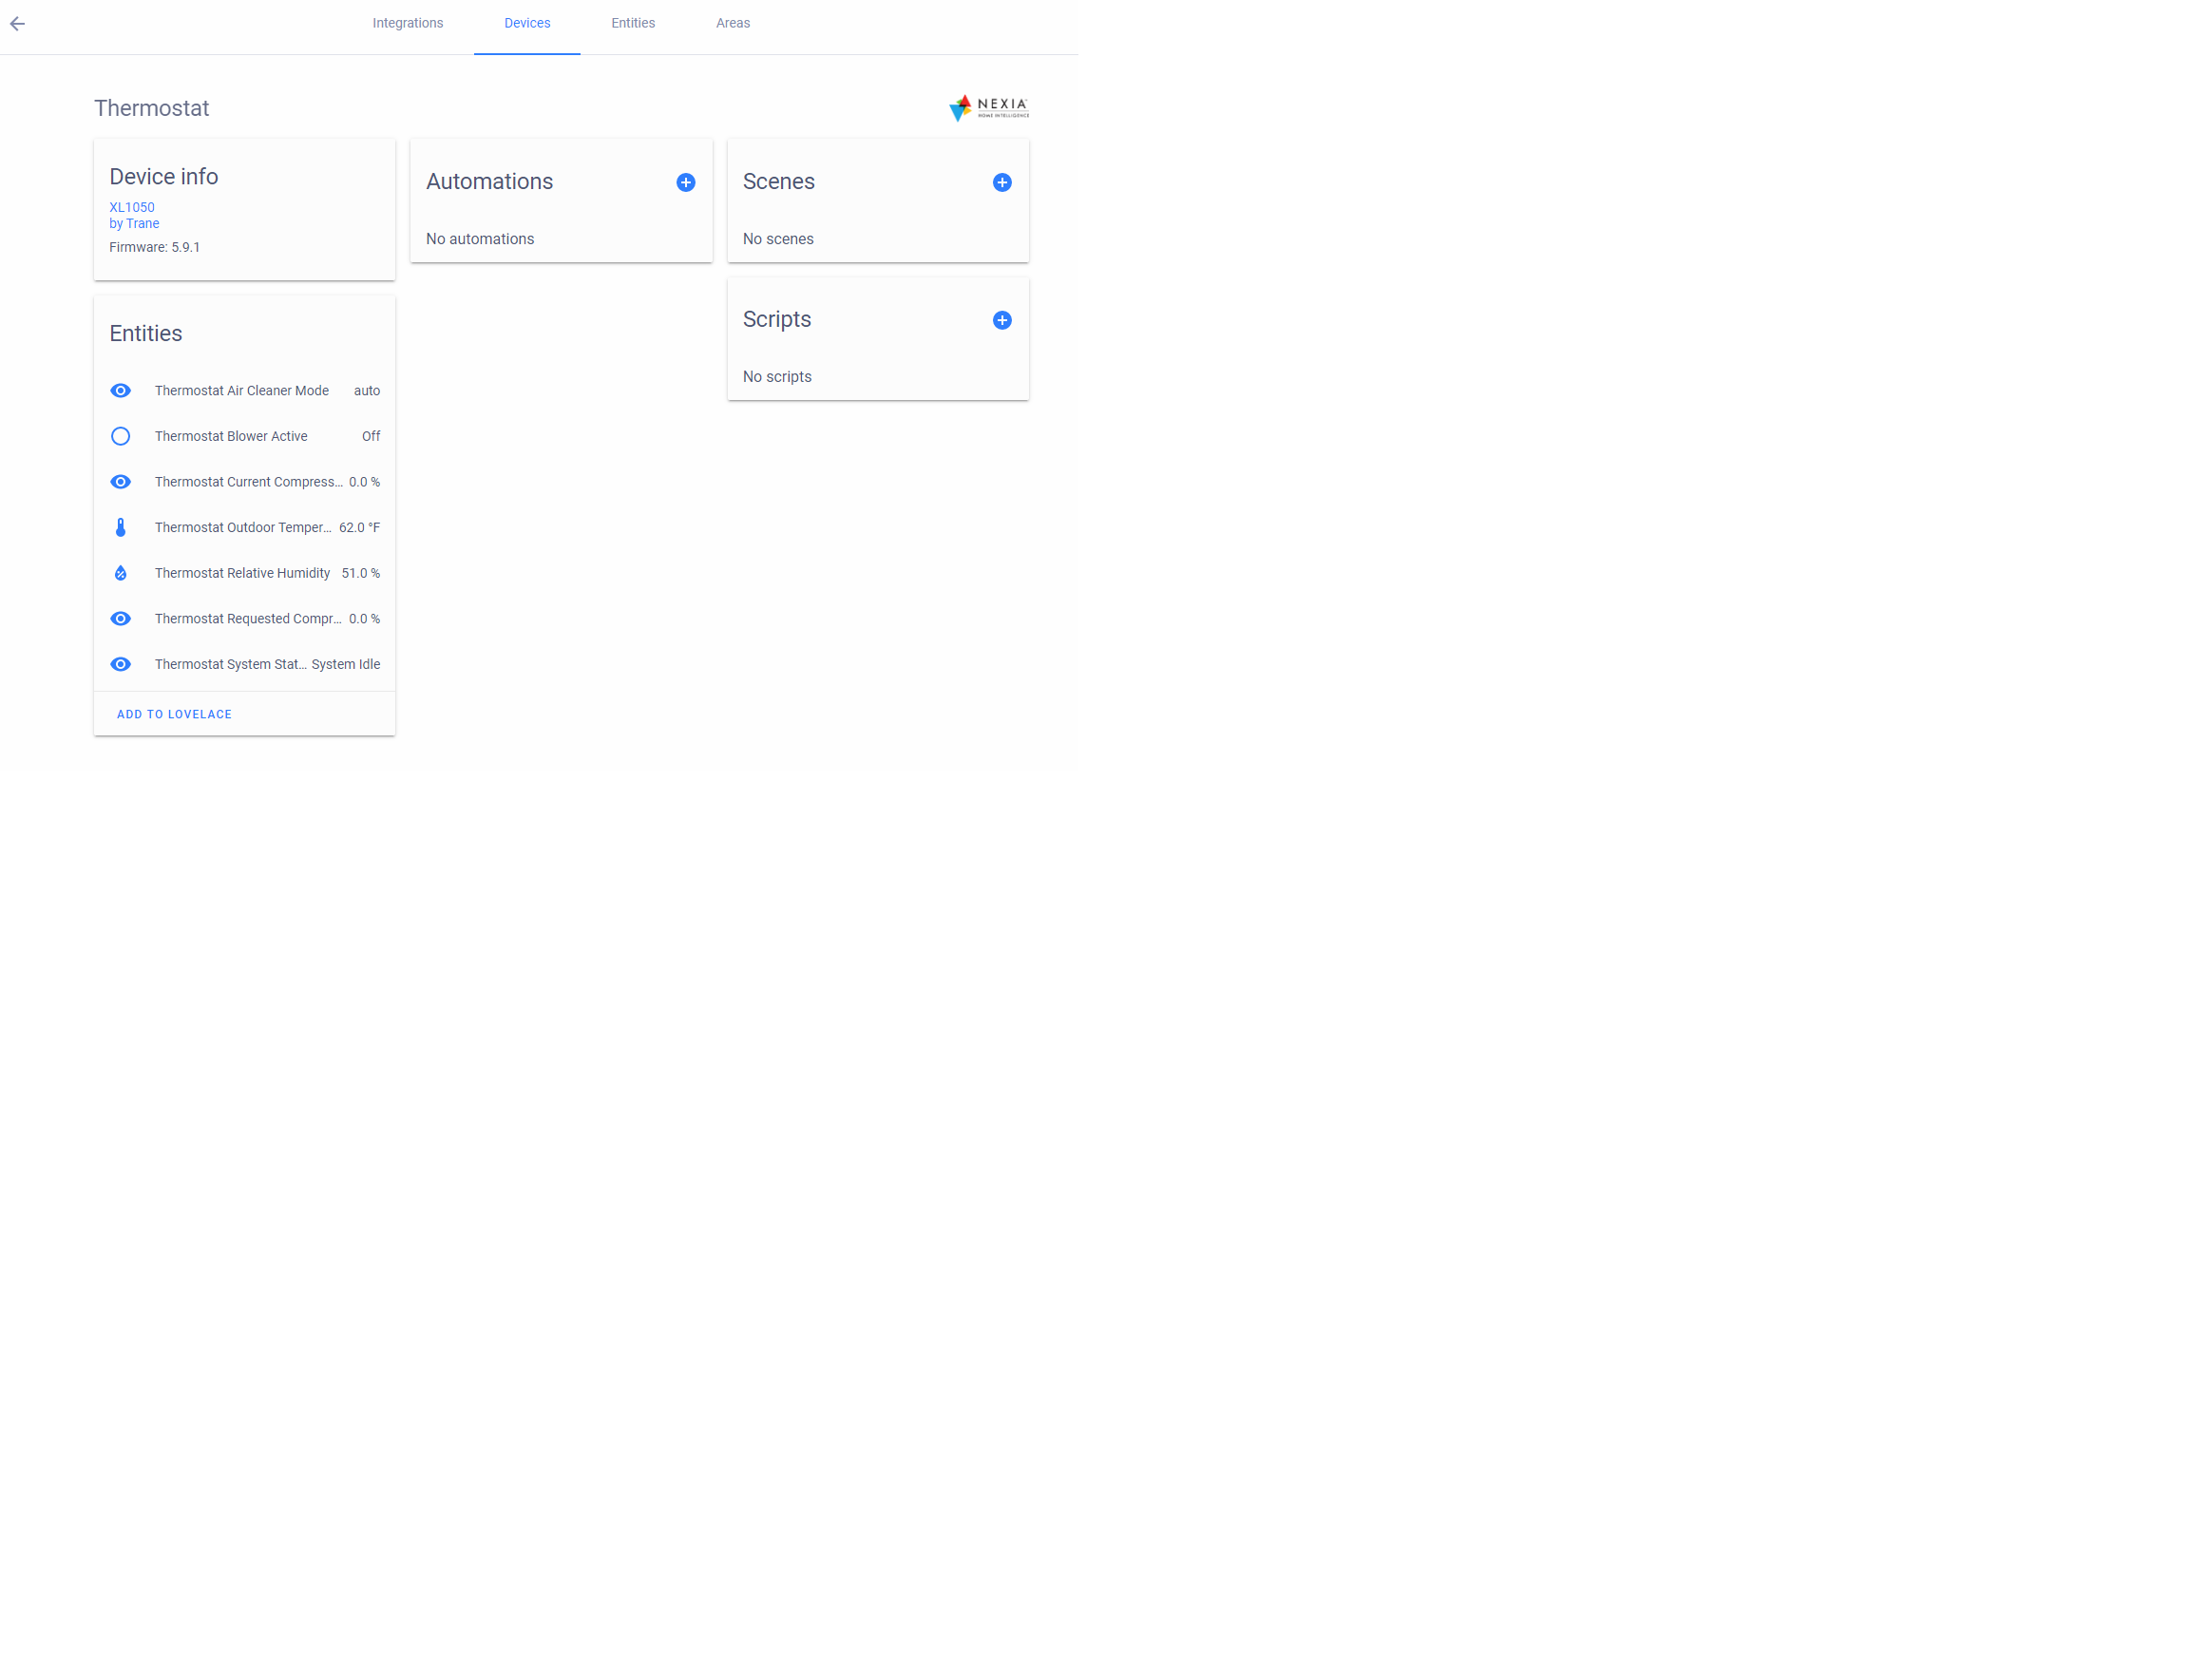The width and height of the screenshot is (2212, 1659).
Task: Click eye icon for Current Compressor entity
Action: 120,482
